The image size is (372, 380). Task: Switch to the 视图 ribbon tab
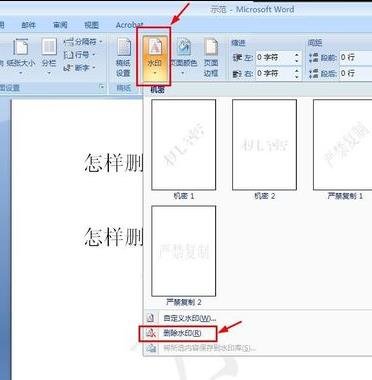(91, 25)
